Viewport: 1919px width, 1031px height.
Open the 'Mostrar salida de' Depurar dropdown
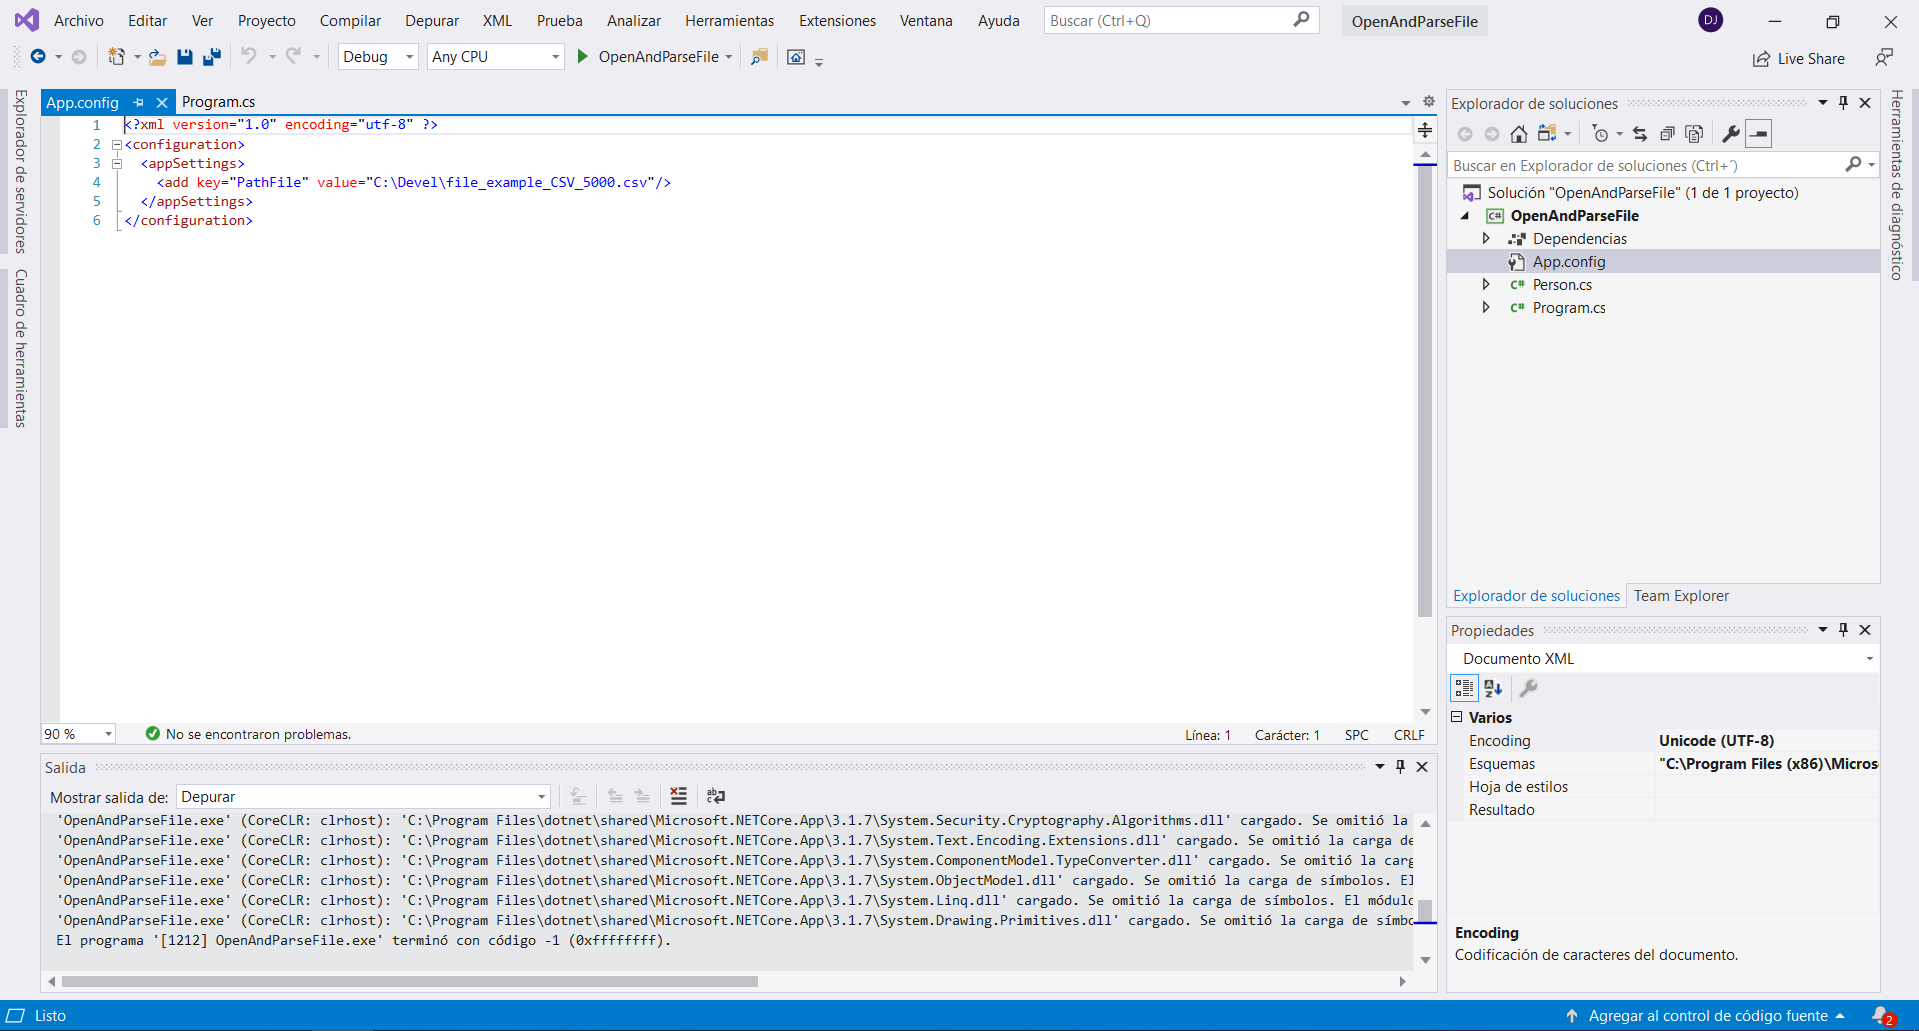(363, 797)
